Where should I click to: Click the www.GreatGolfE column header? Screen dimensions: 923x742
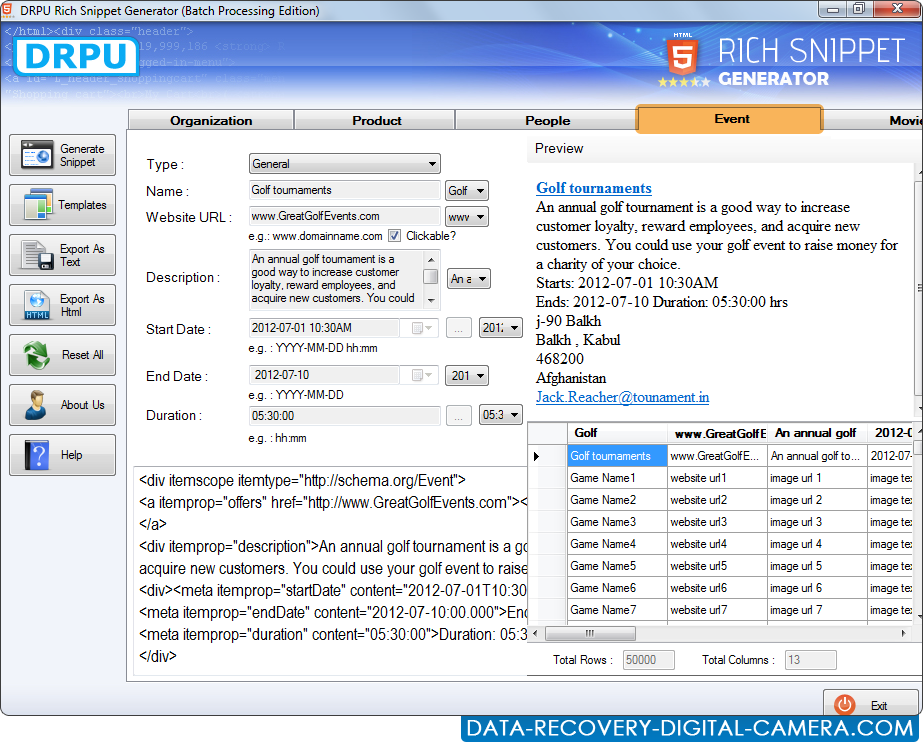tap(717, 433)
